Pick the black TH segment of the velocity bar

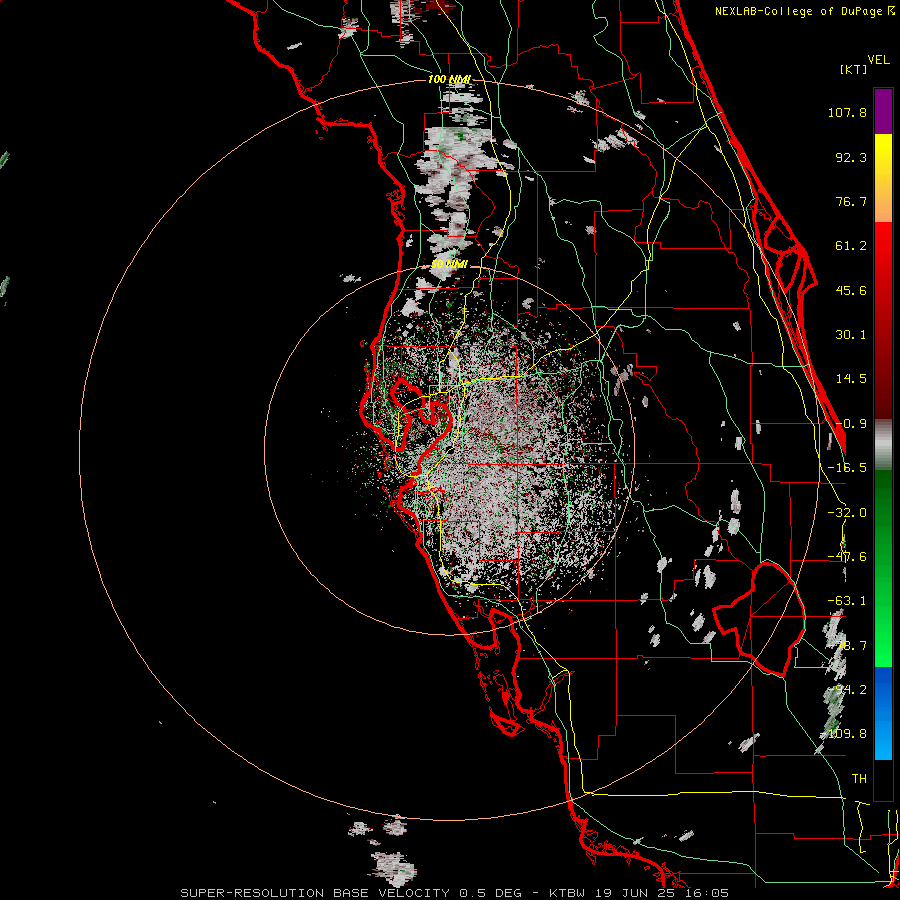pos(883,779)
